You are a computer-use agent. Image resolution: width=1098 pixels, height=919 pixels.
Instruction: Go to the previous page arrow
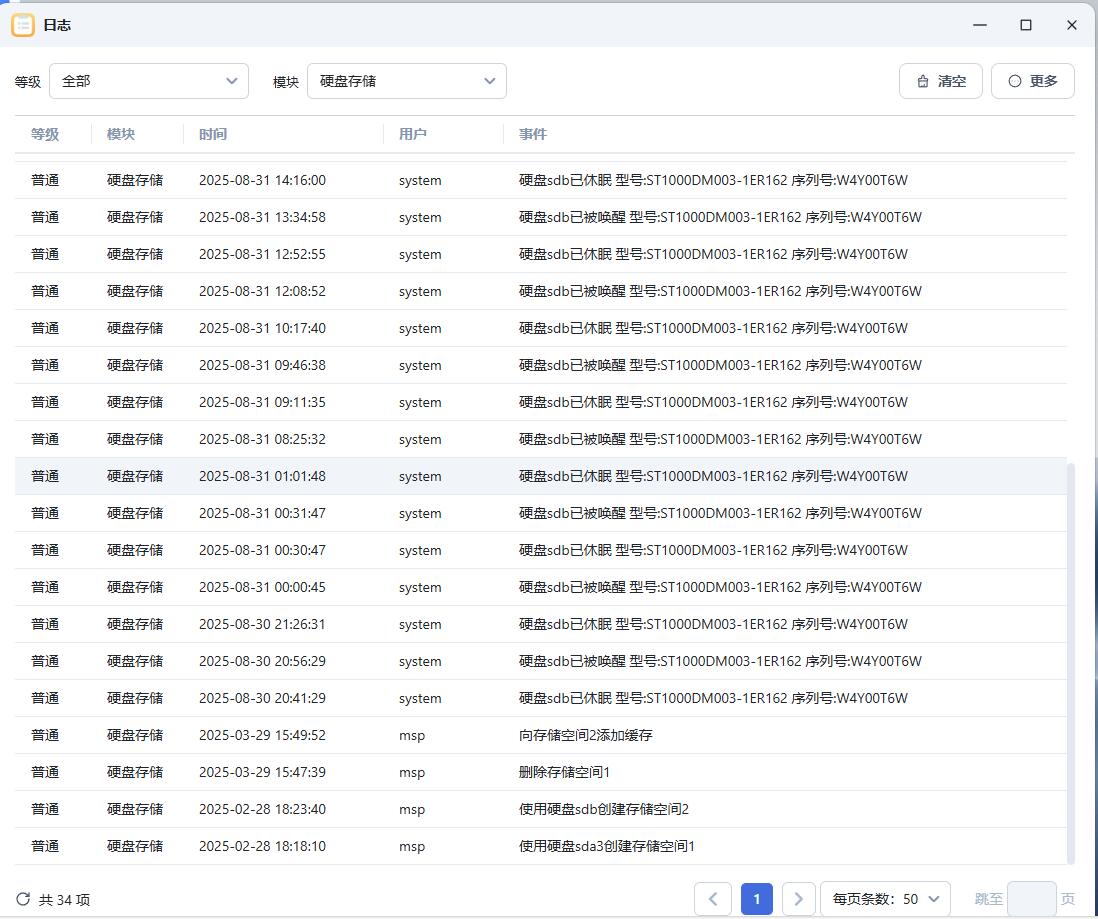(712, 899)
